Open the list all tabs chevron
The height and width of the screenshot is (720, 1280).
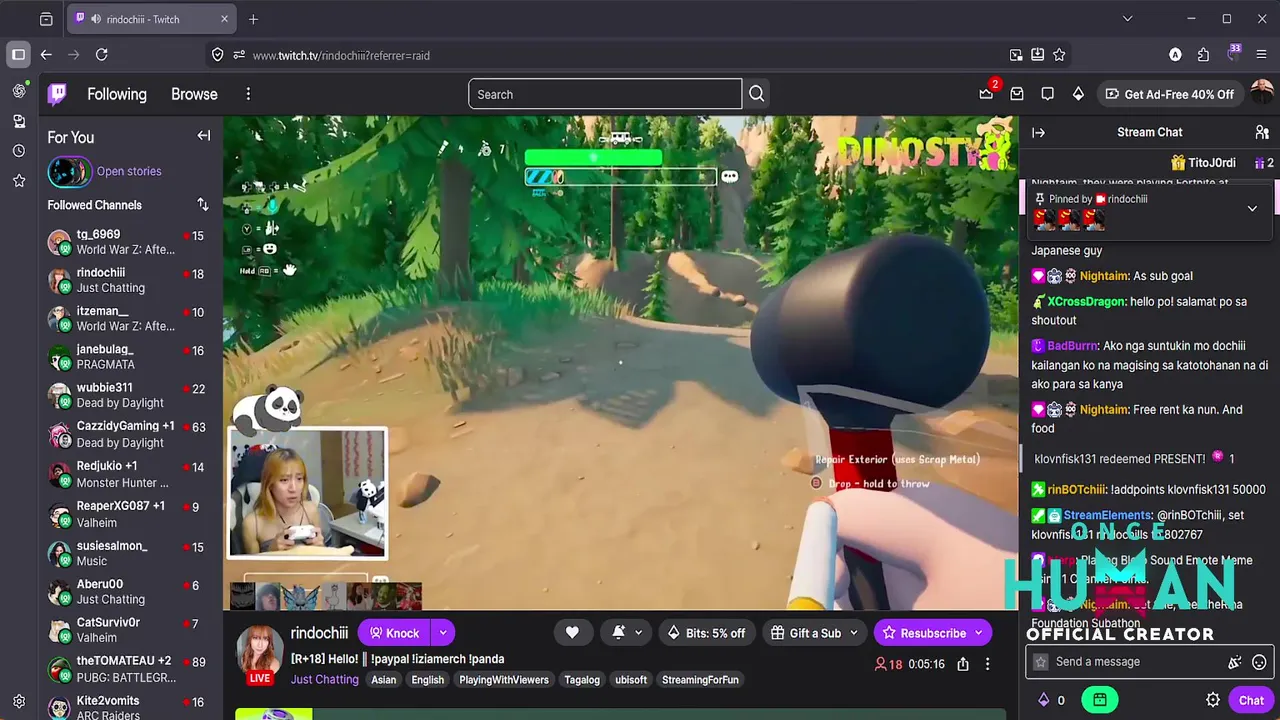click(x=1127, y=19)
